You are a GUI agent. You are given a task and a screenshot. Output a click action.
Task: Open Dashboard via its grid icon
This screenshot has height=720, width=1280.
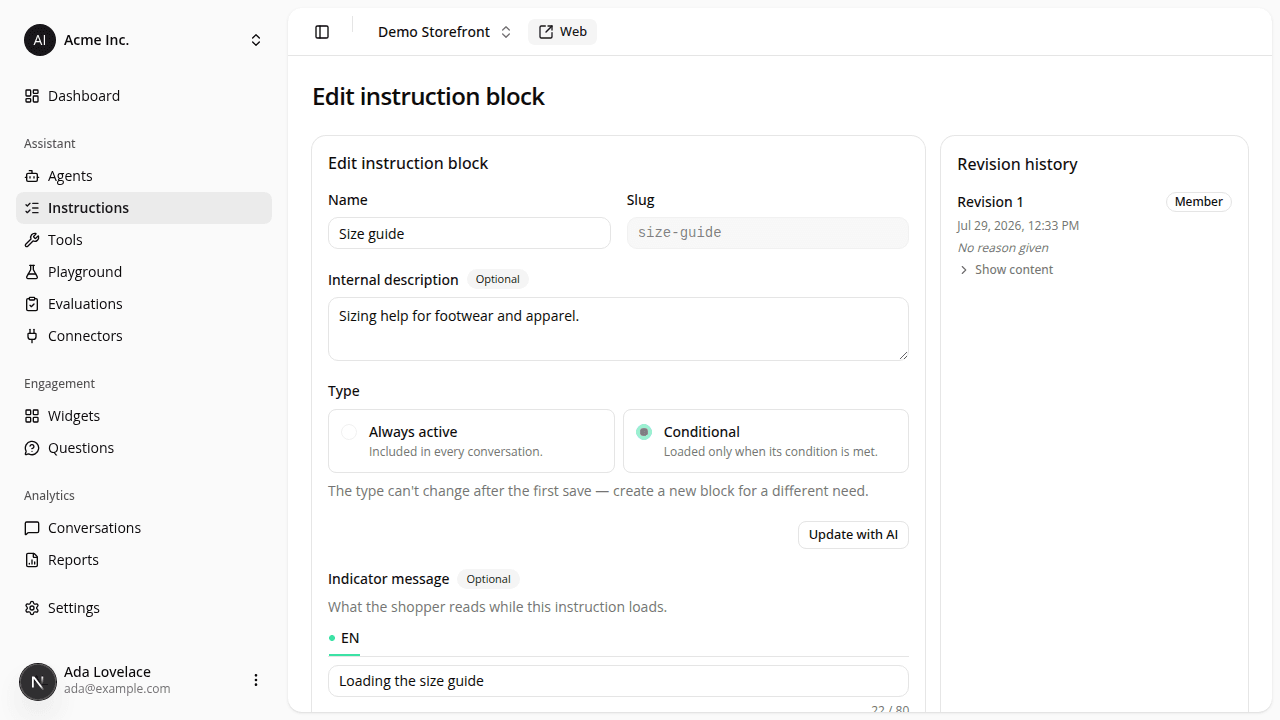click(x=32, y=96)
